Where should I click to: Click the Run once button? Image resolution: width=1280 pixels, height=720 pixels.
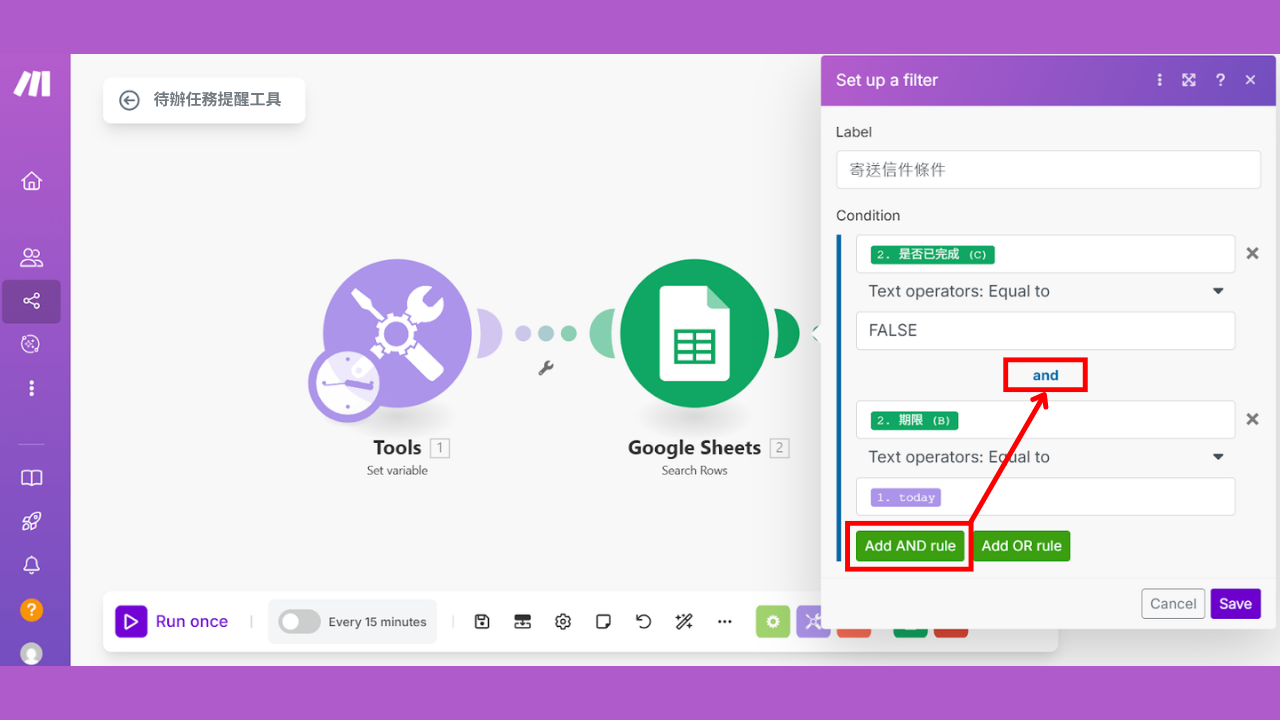coord(172,622)
